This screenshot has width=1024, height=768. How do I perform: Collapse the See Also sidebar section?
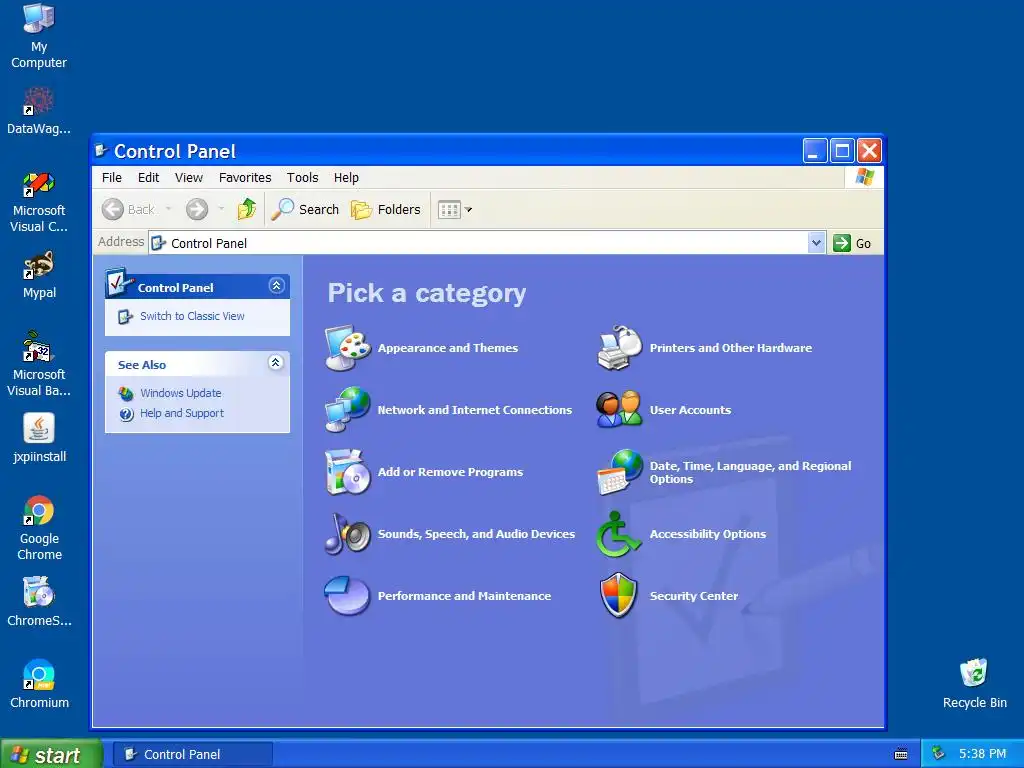pos(276,362)
